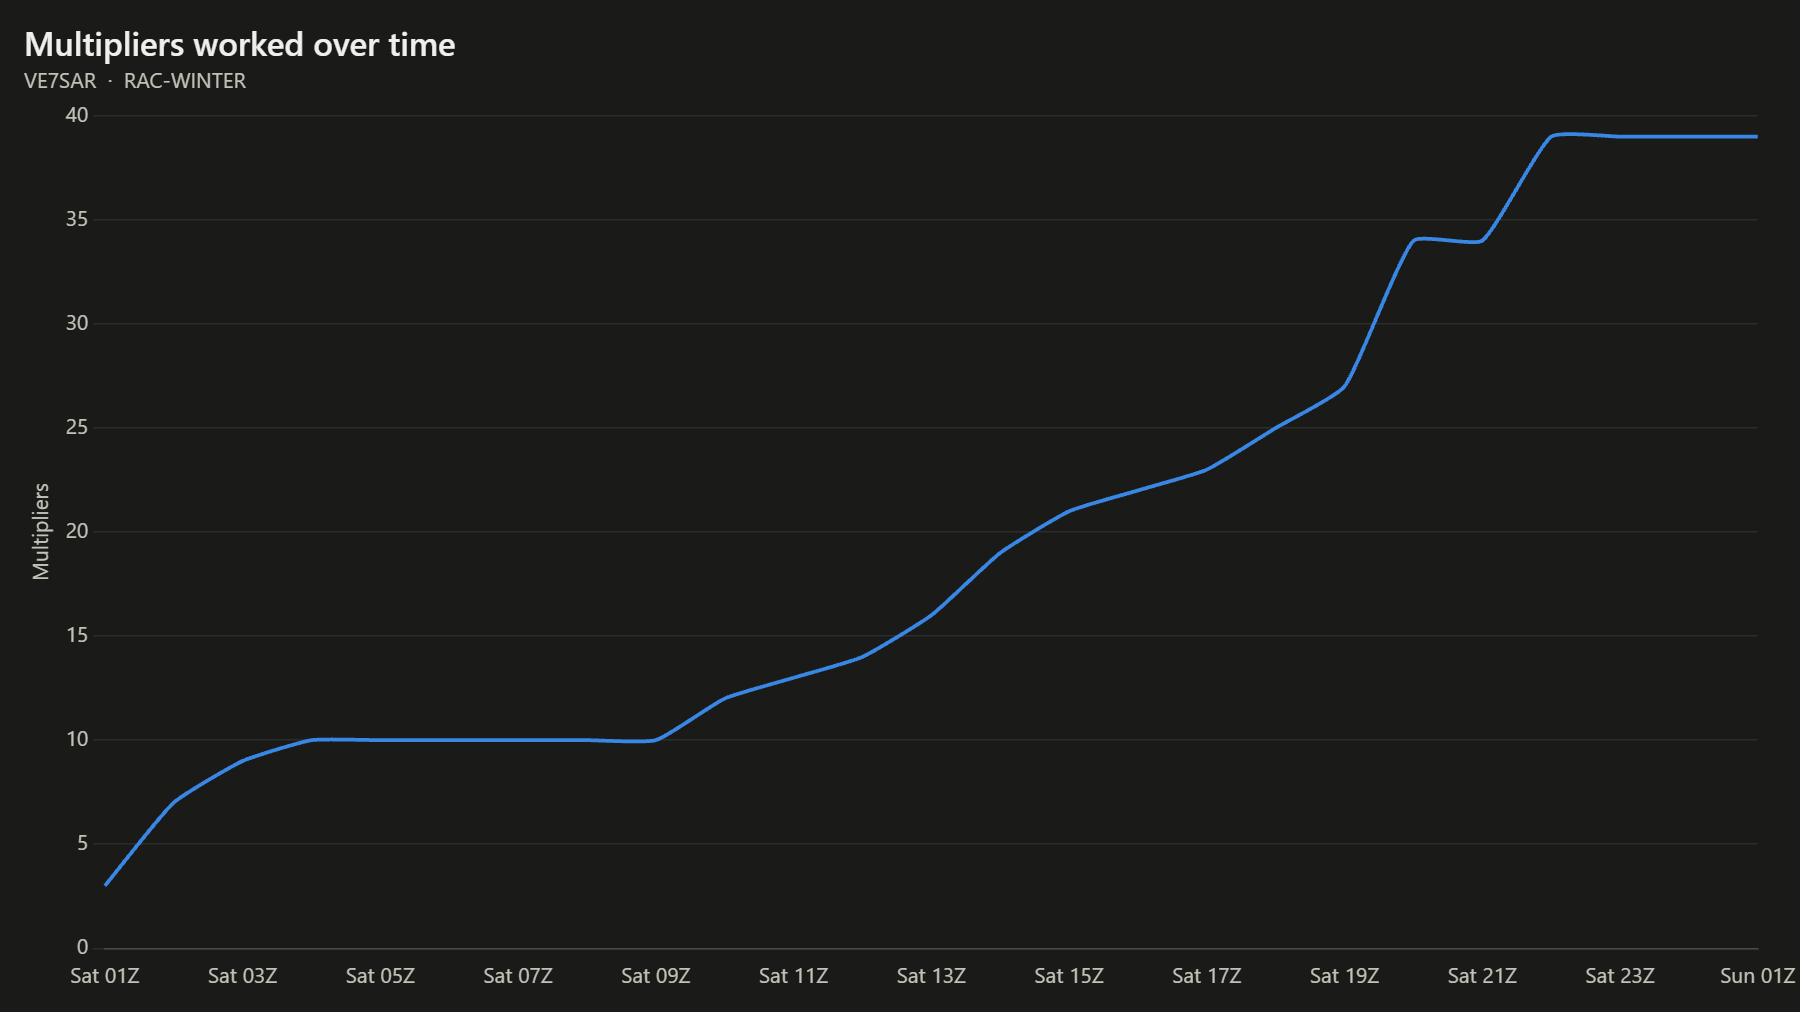Click the 'Sat 01Z' x-axis label
Viewport: 1800px width, 1012px height.
point(105,976)
